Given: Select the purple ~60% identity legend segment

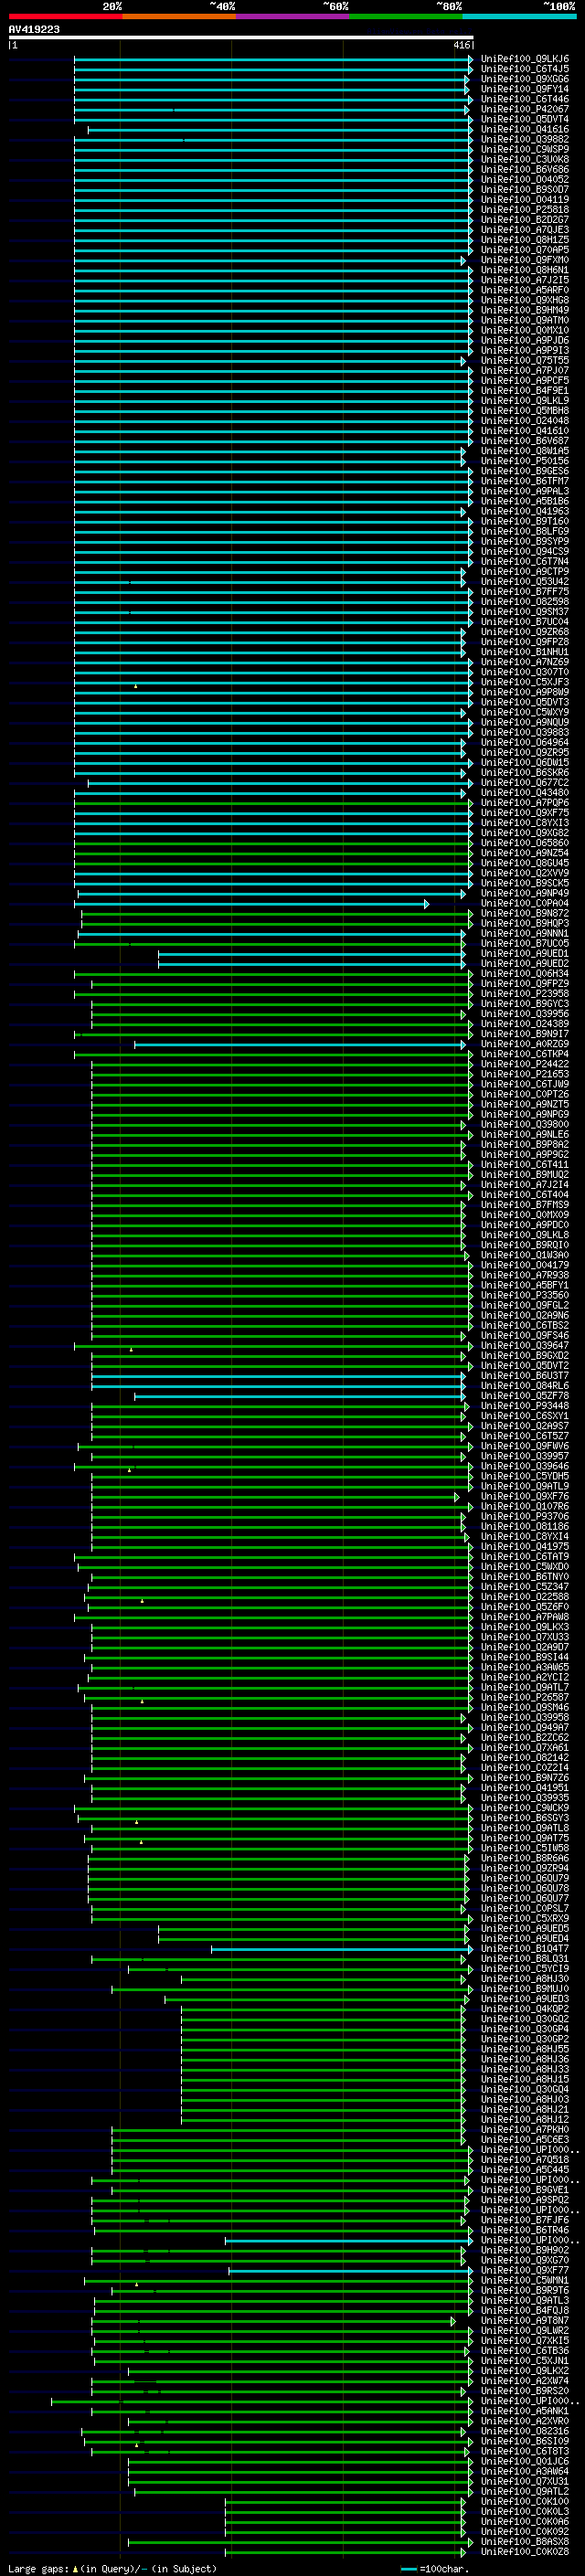Looking at the screenshot, I should point(292,16).
